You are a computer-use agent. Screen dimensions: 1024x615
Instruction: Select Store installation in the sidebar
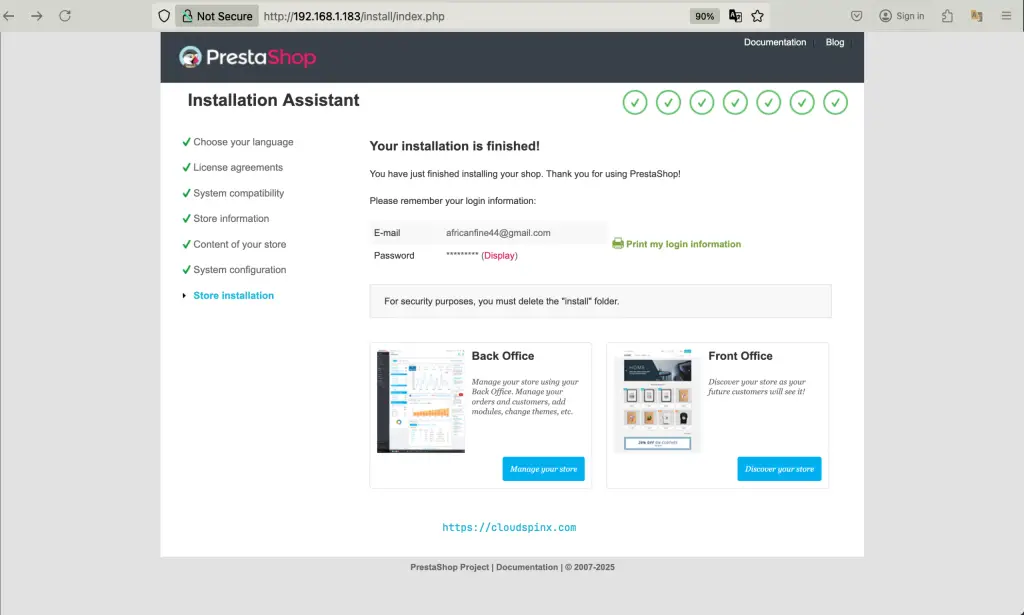point(233,295)
